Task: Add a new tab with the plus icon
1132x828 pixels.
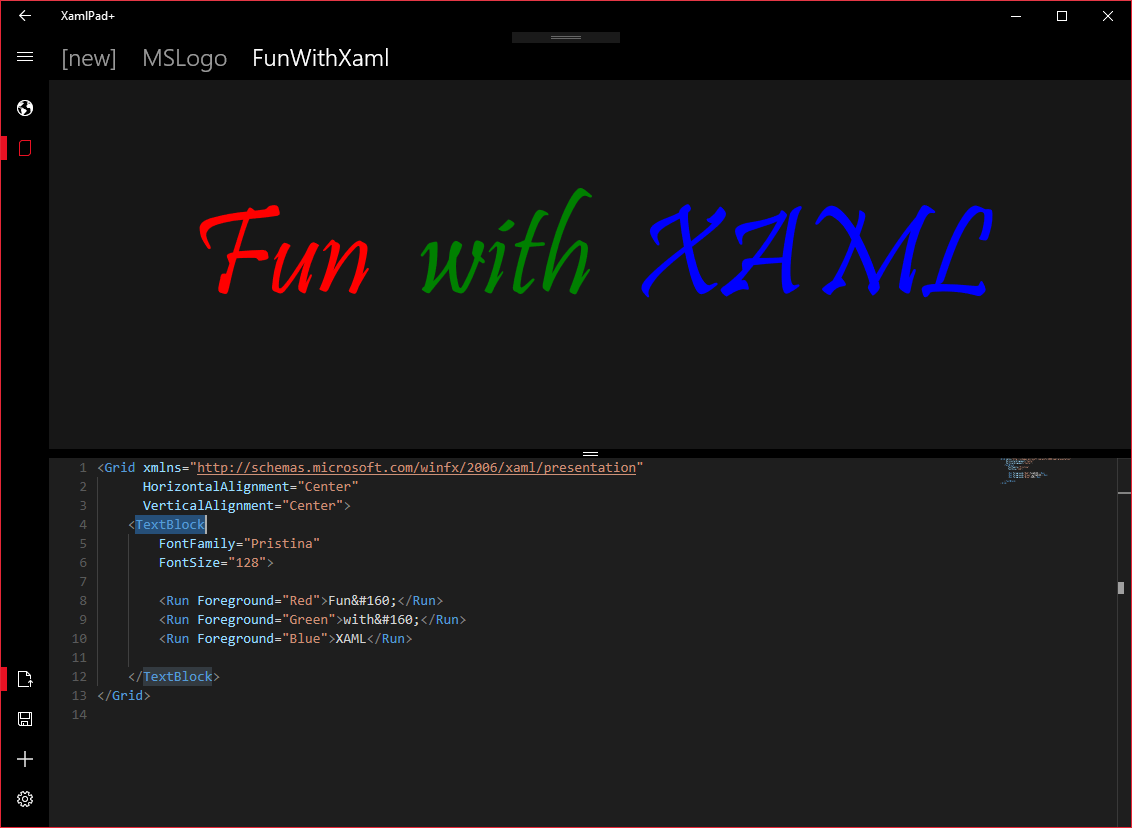Action: (x=25, y=758)
